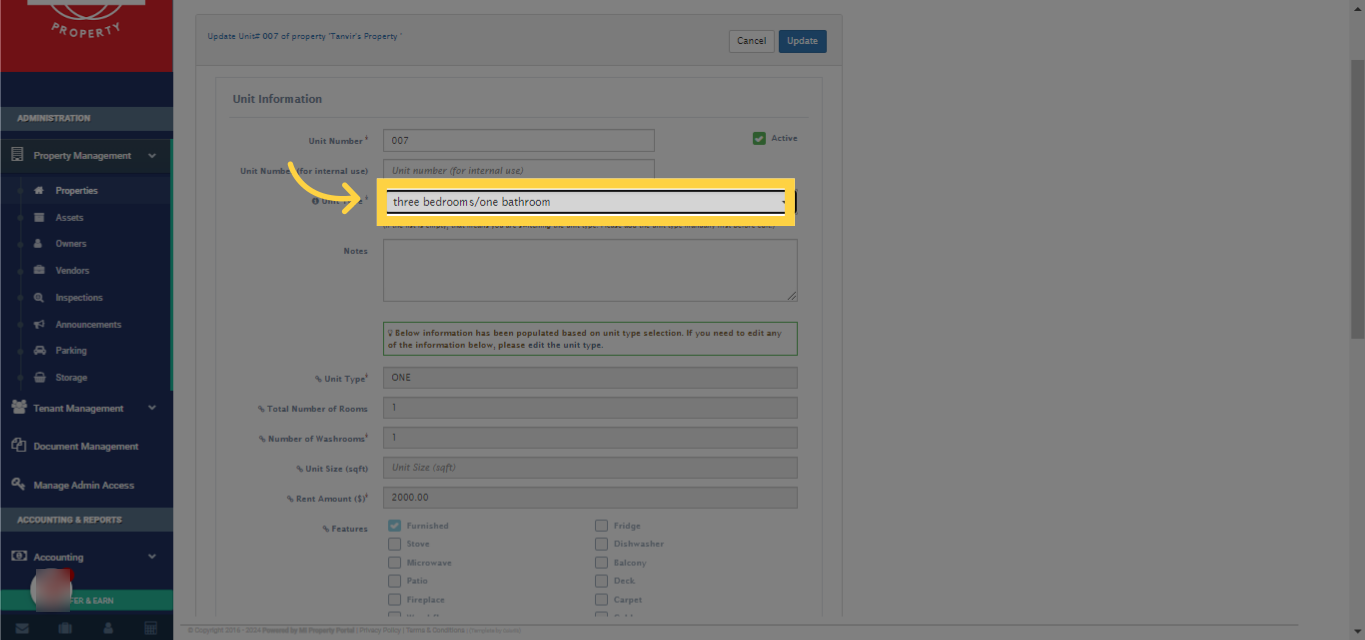Click the Manage Admin Access key icon

(x=18, y=484)
